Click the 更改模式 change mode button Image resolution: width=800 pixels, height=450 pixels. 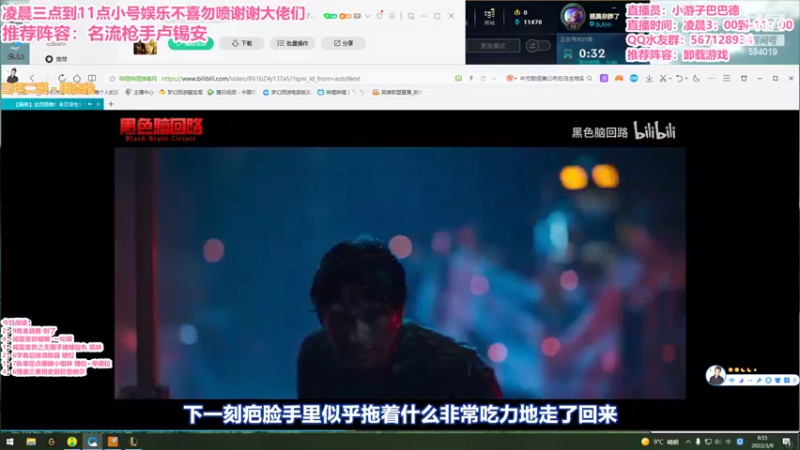click(493, 46)
